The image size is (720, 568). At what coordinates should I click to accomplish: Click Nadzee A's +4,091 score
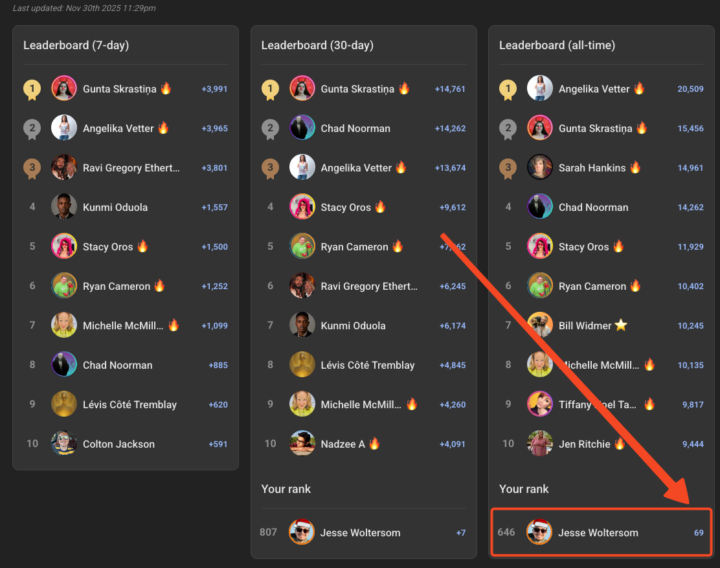[452, 444]
